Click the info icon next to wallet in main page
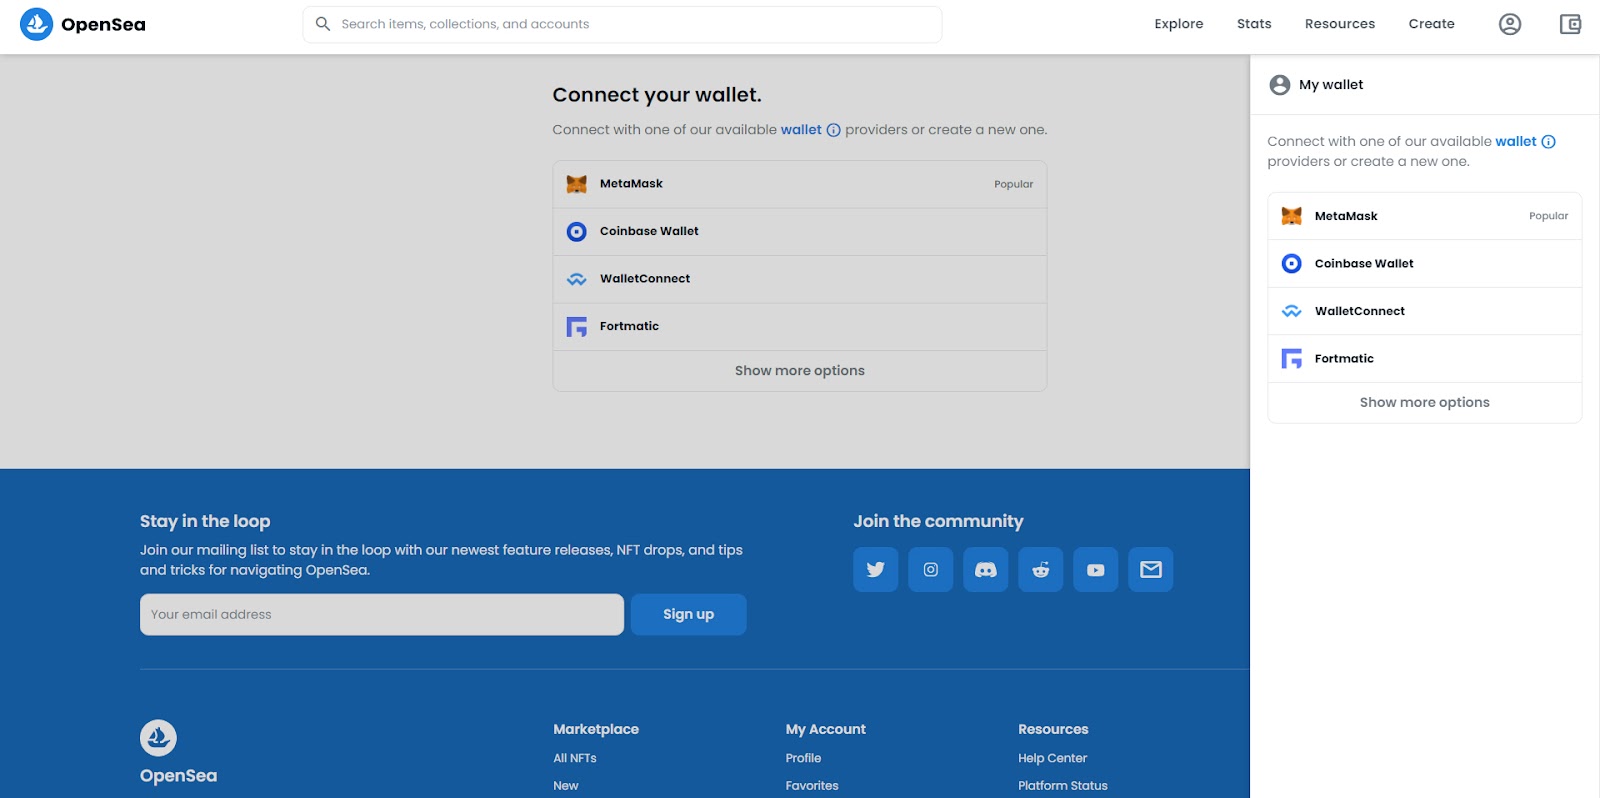1600x798 pixels. [x=834, y=130]
